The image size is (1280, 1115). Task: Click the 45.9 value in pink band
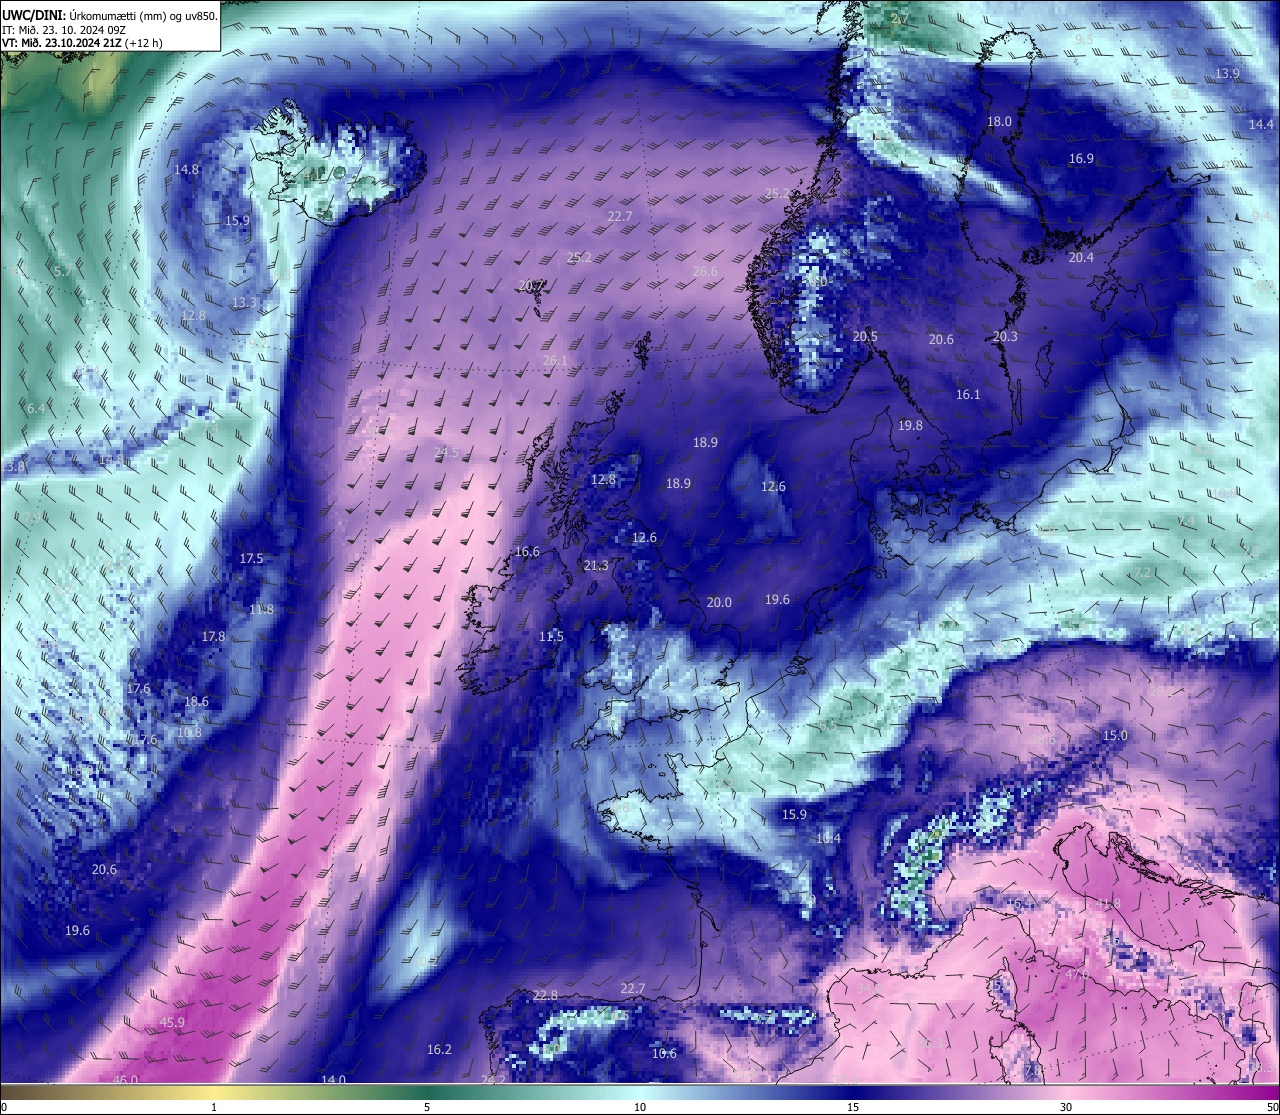tap(172, 1023)
